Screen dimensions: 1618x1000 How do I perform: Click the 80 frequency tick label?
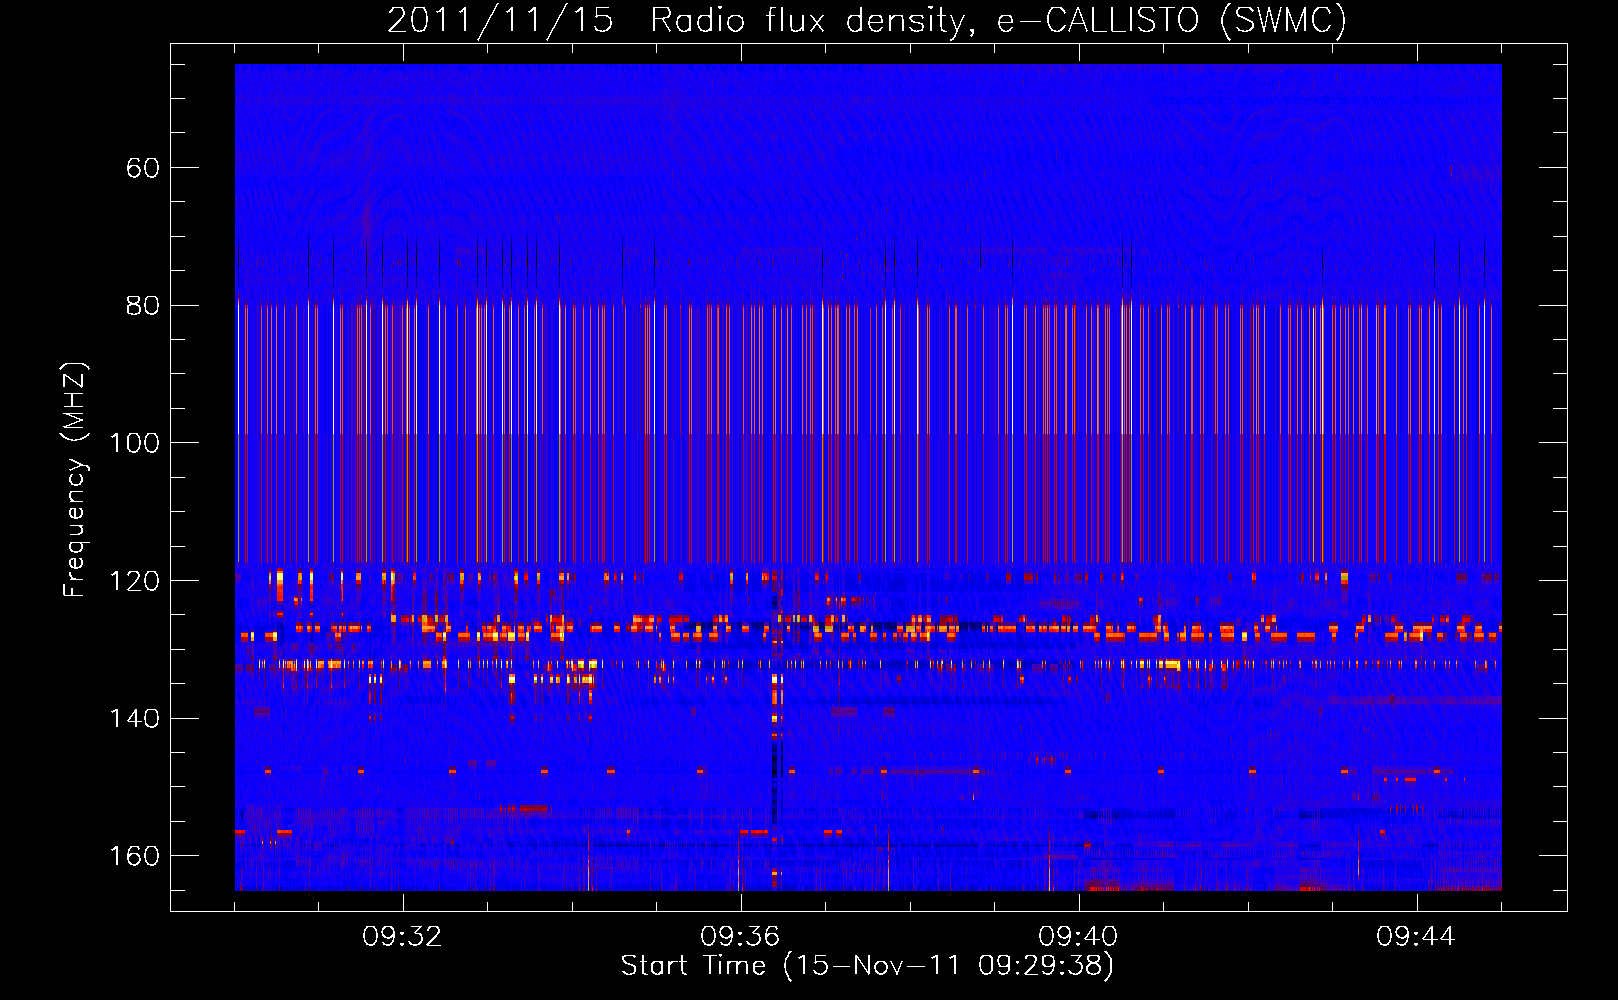click(143, 305)
